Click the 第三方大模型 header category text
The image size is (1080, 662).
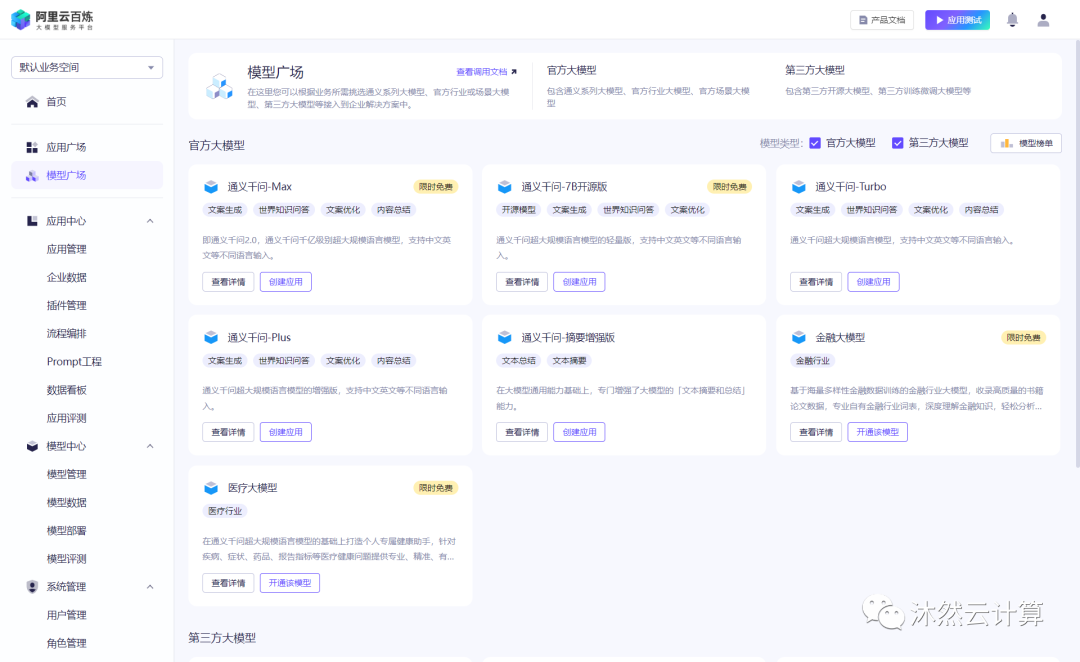coord(815,70)
